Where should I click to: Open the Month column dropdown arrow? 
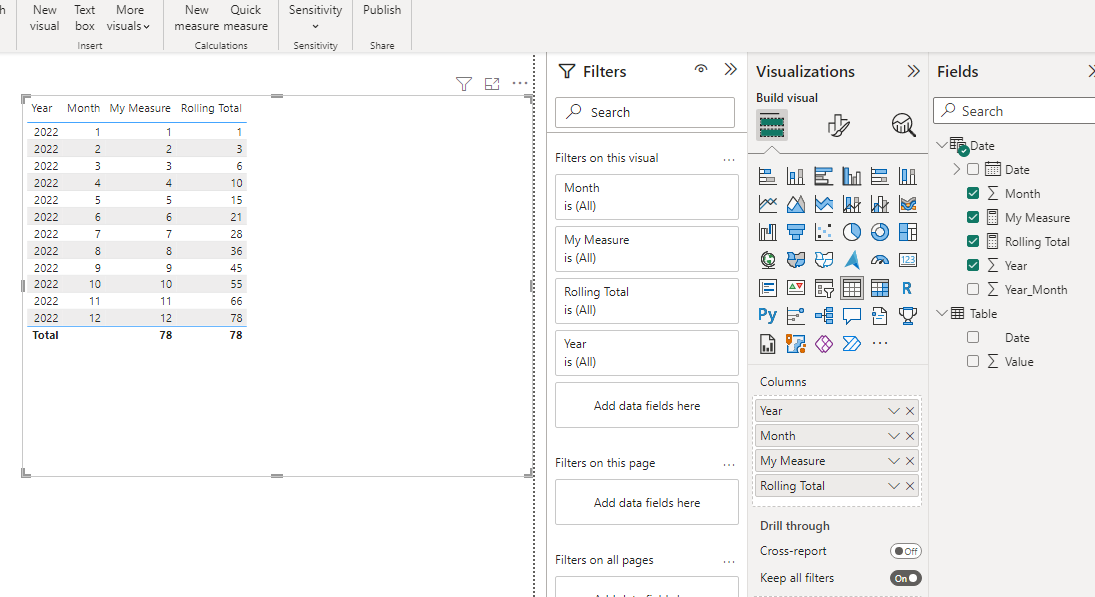click(x=893, y=436)
